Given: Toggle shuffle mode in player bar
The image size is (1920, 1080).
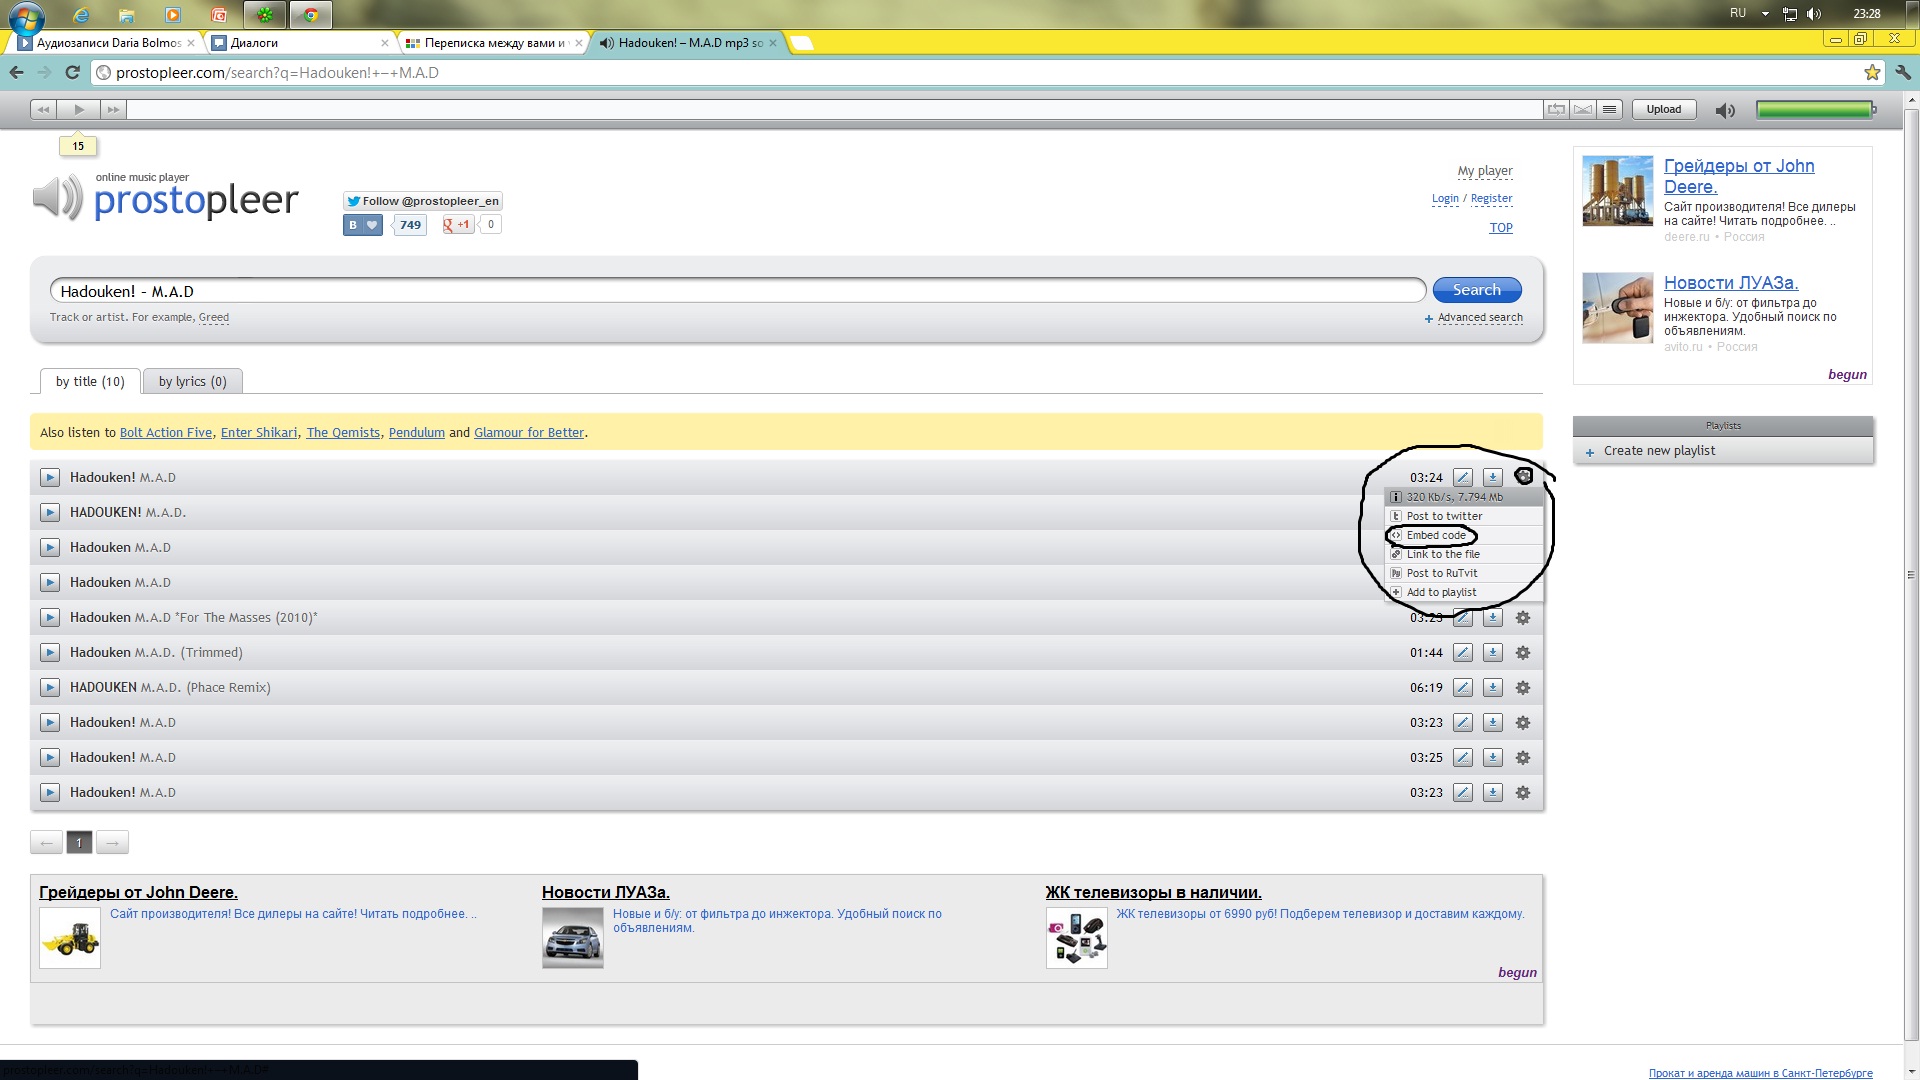Looking at the screenshot, I should pos(1583,110).
